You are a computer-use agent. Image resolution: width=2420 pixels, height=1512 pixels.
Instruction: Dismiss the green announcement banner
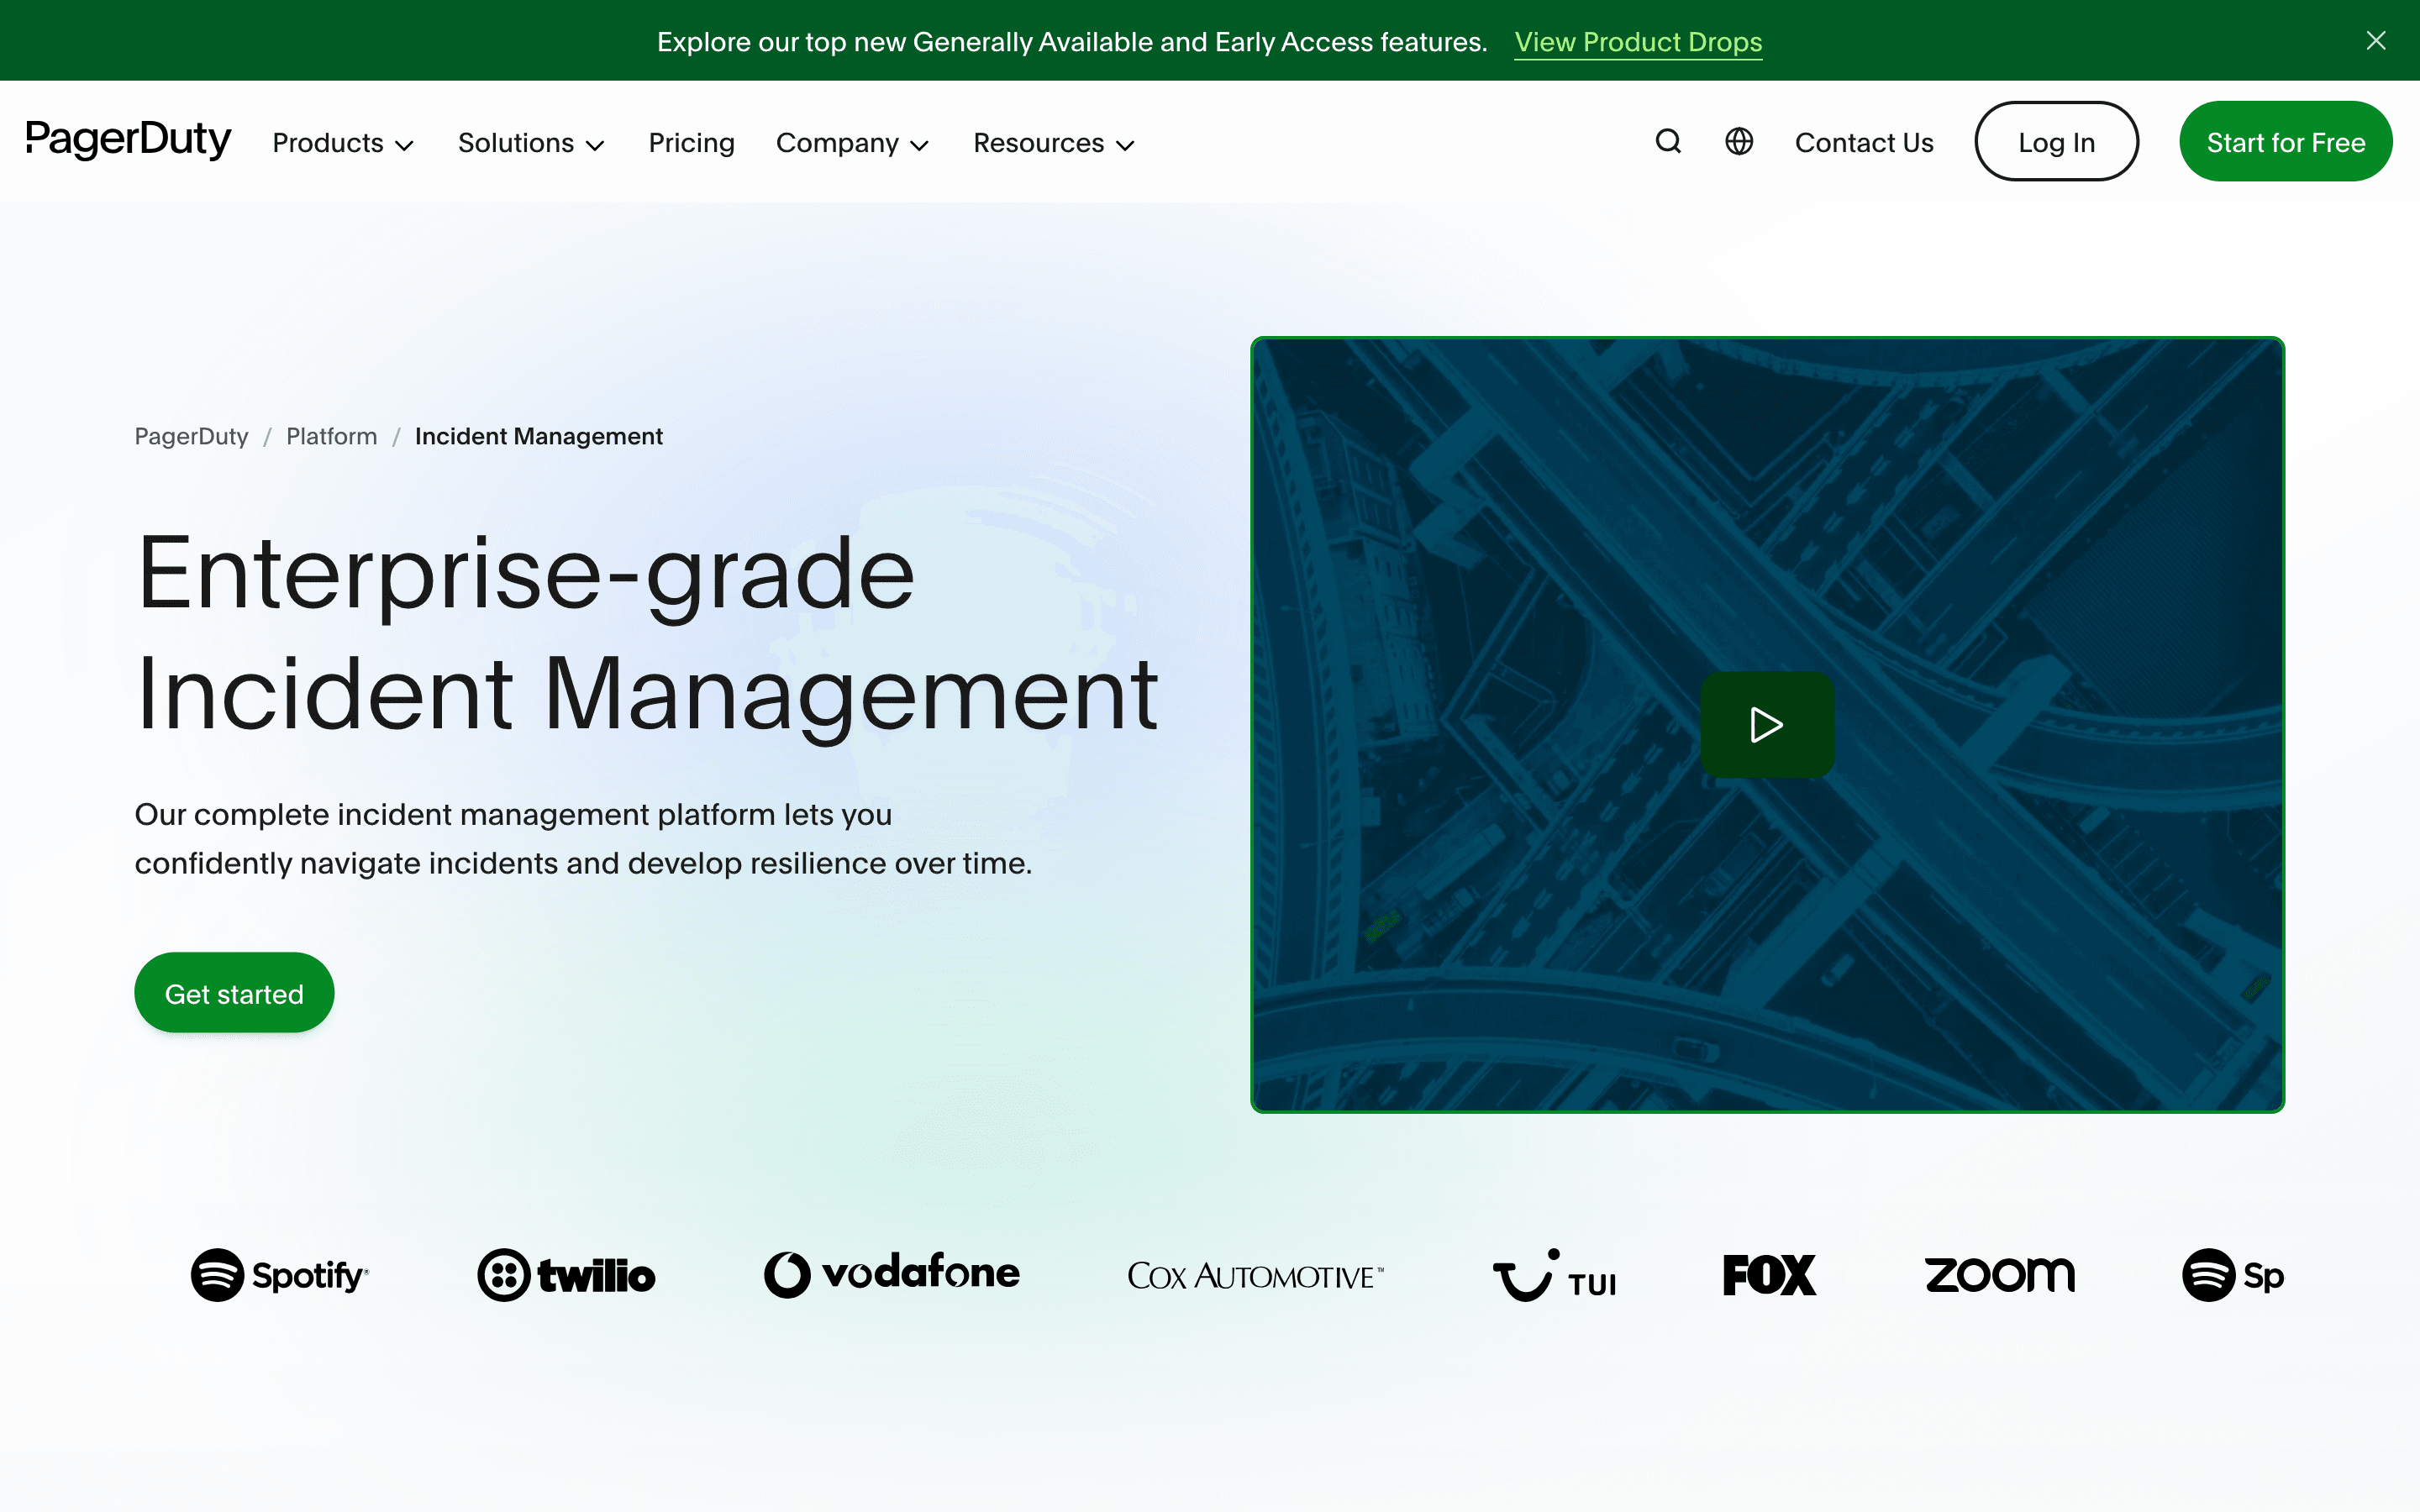click(x=2376, y=41)
